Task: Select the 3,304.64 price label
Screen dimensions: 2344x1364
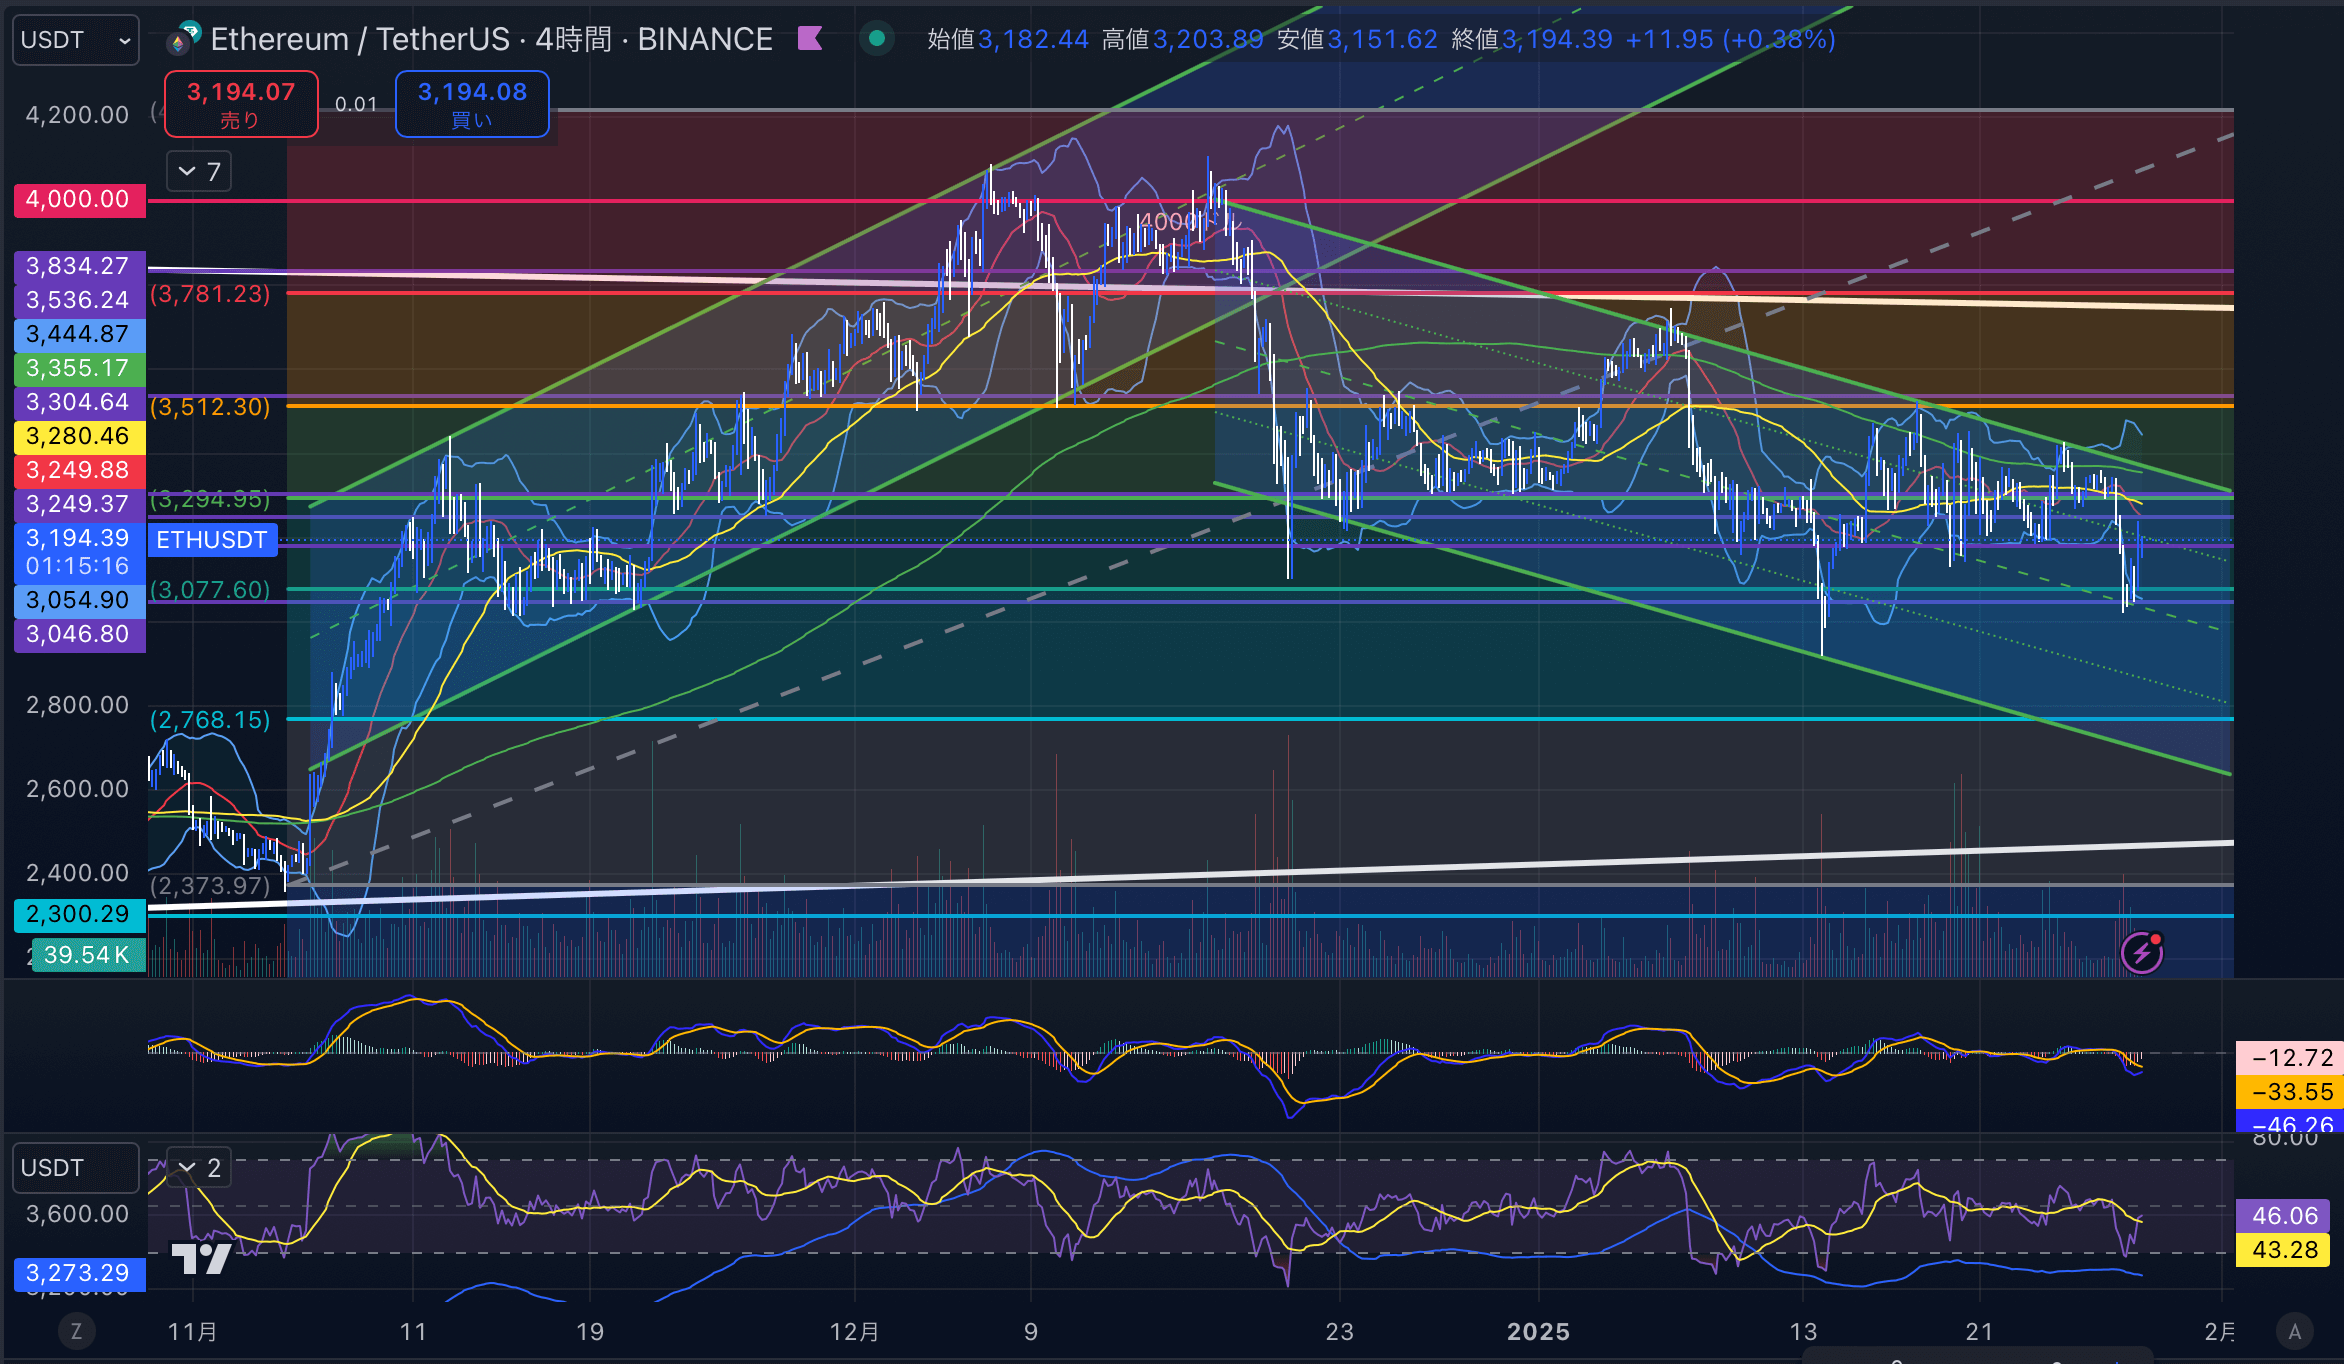Action: 79,402
